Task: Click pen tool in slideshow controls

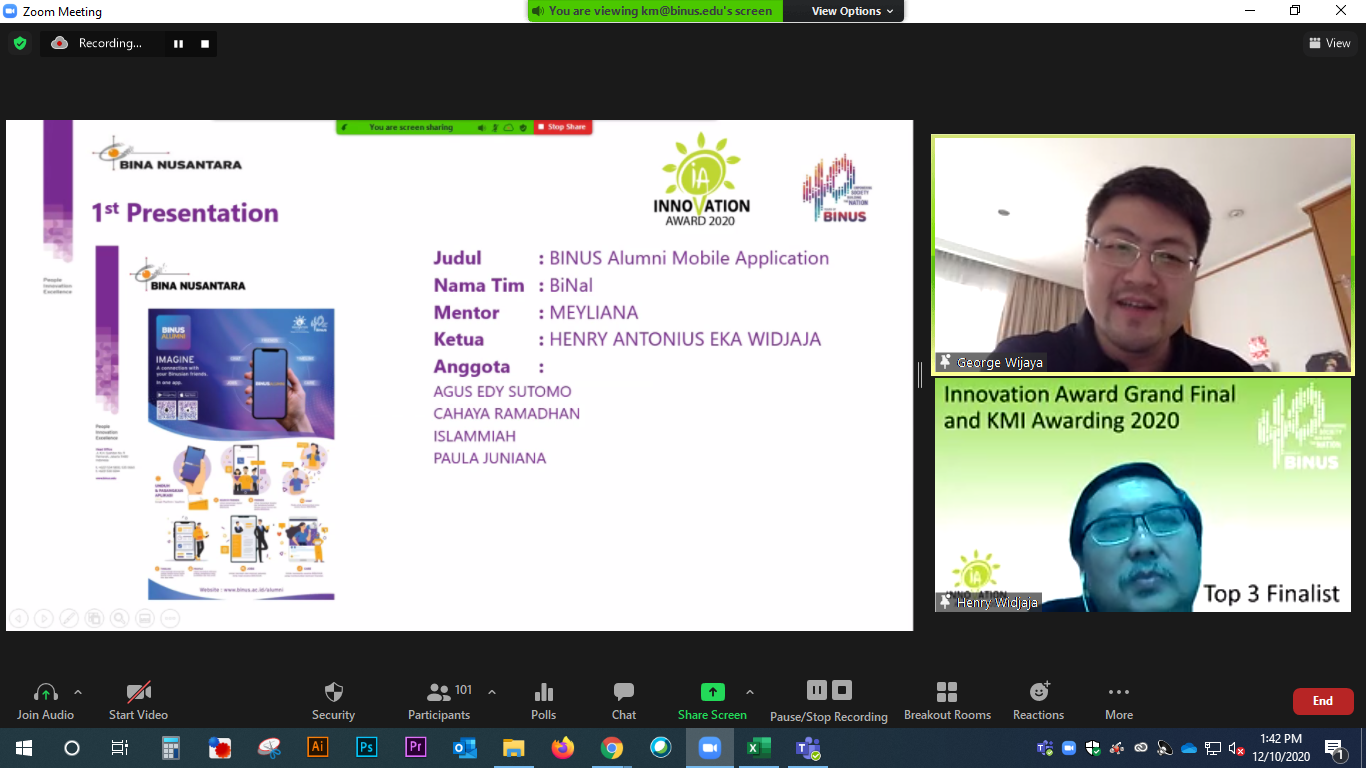Action: pos(69,618)
